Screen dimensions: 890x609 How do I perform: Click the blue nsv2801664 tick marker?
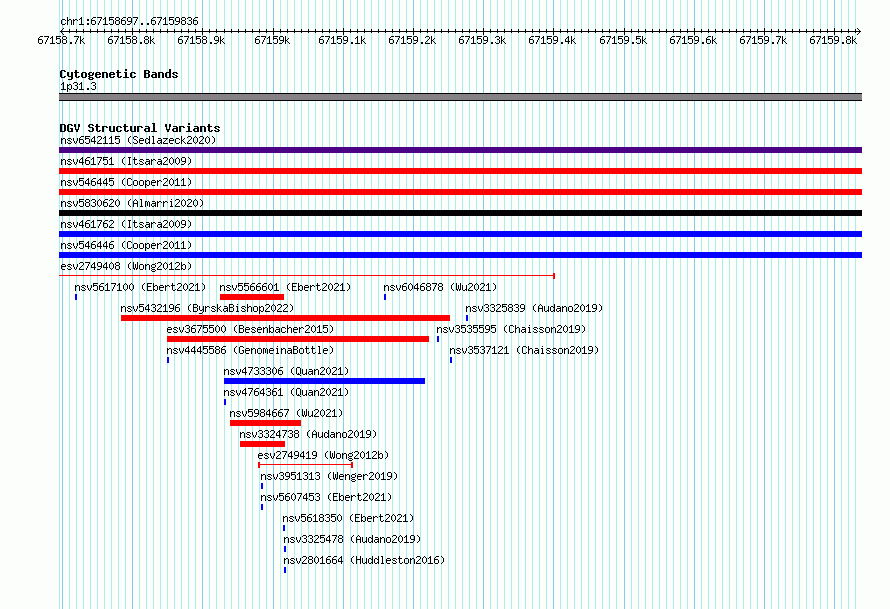coord(285,570)
